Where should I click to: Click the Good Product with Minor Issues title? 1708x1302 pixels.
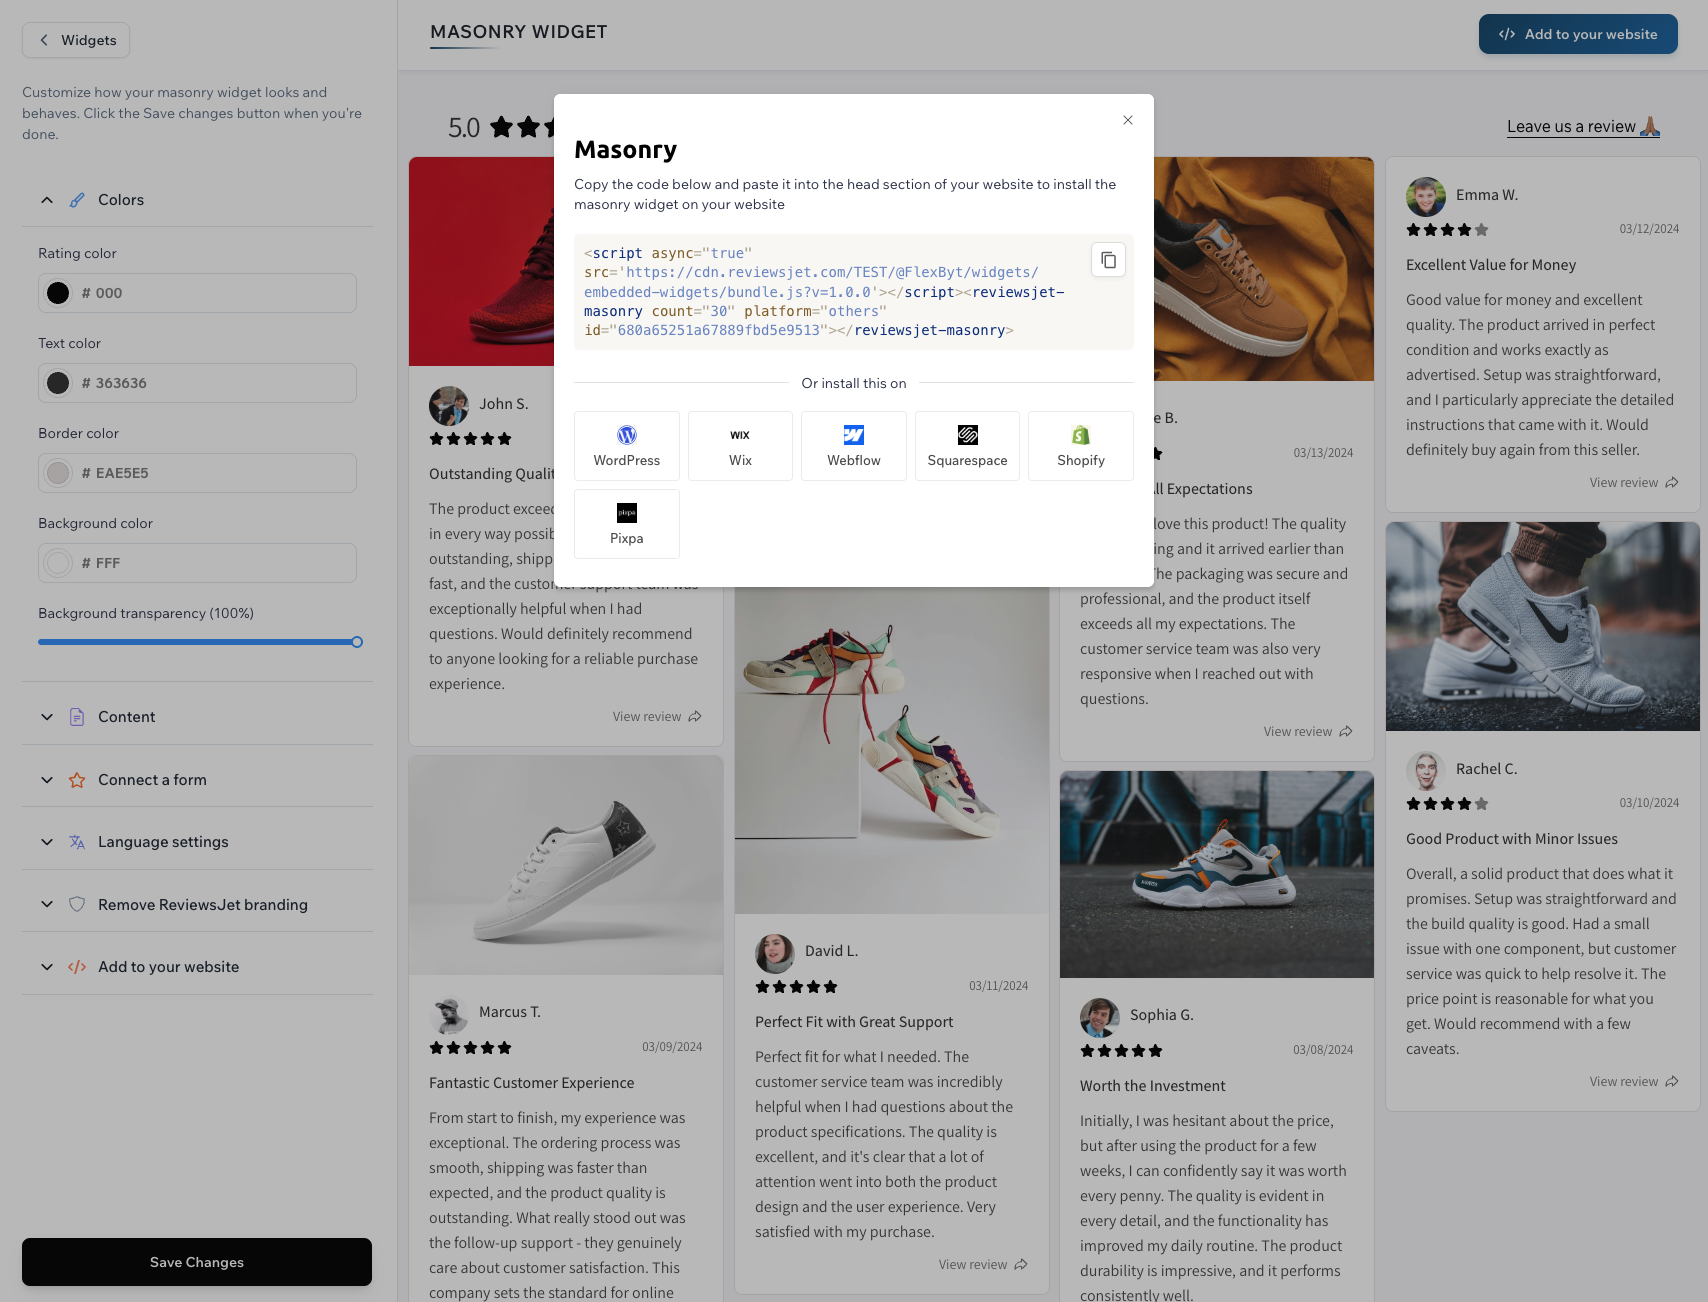(1512, 839)
